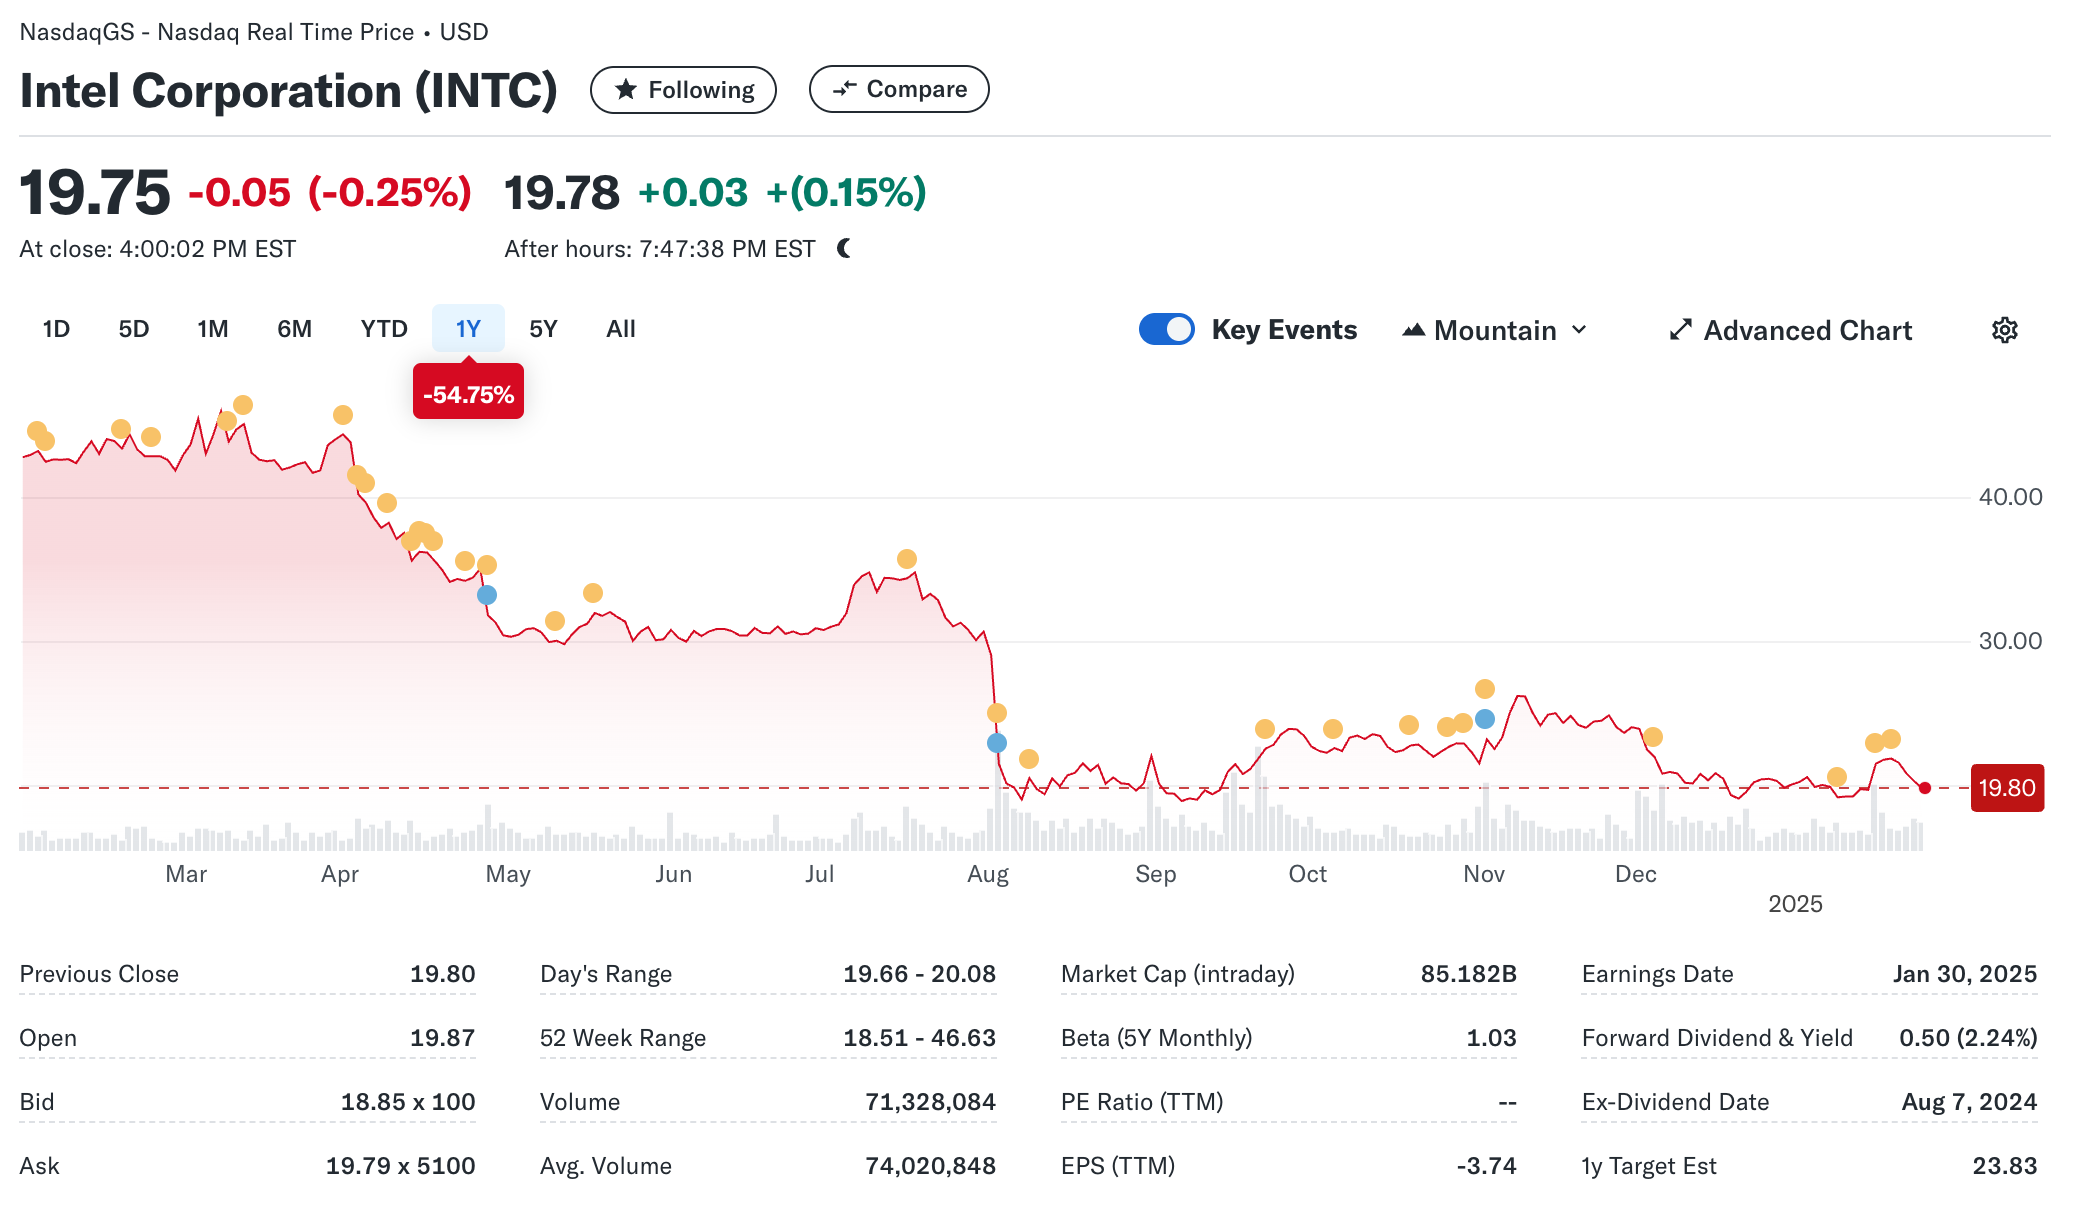Click the star icon in Following button

click(x=626, y=90)
